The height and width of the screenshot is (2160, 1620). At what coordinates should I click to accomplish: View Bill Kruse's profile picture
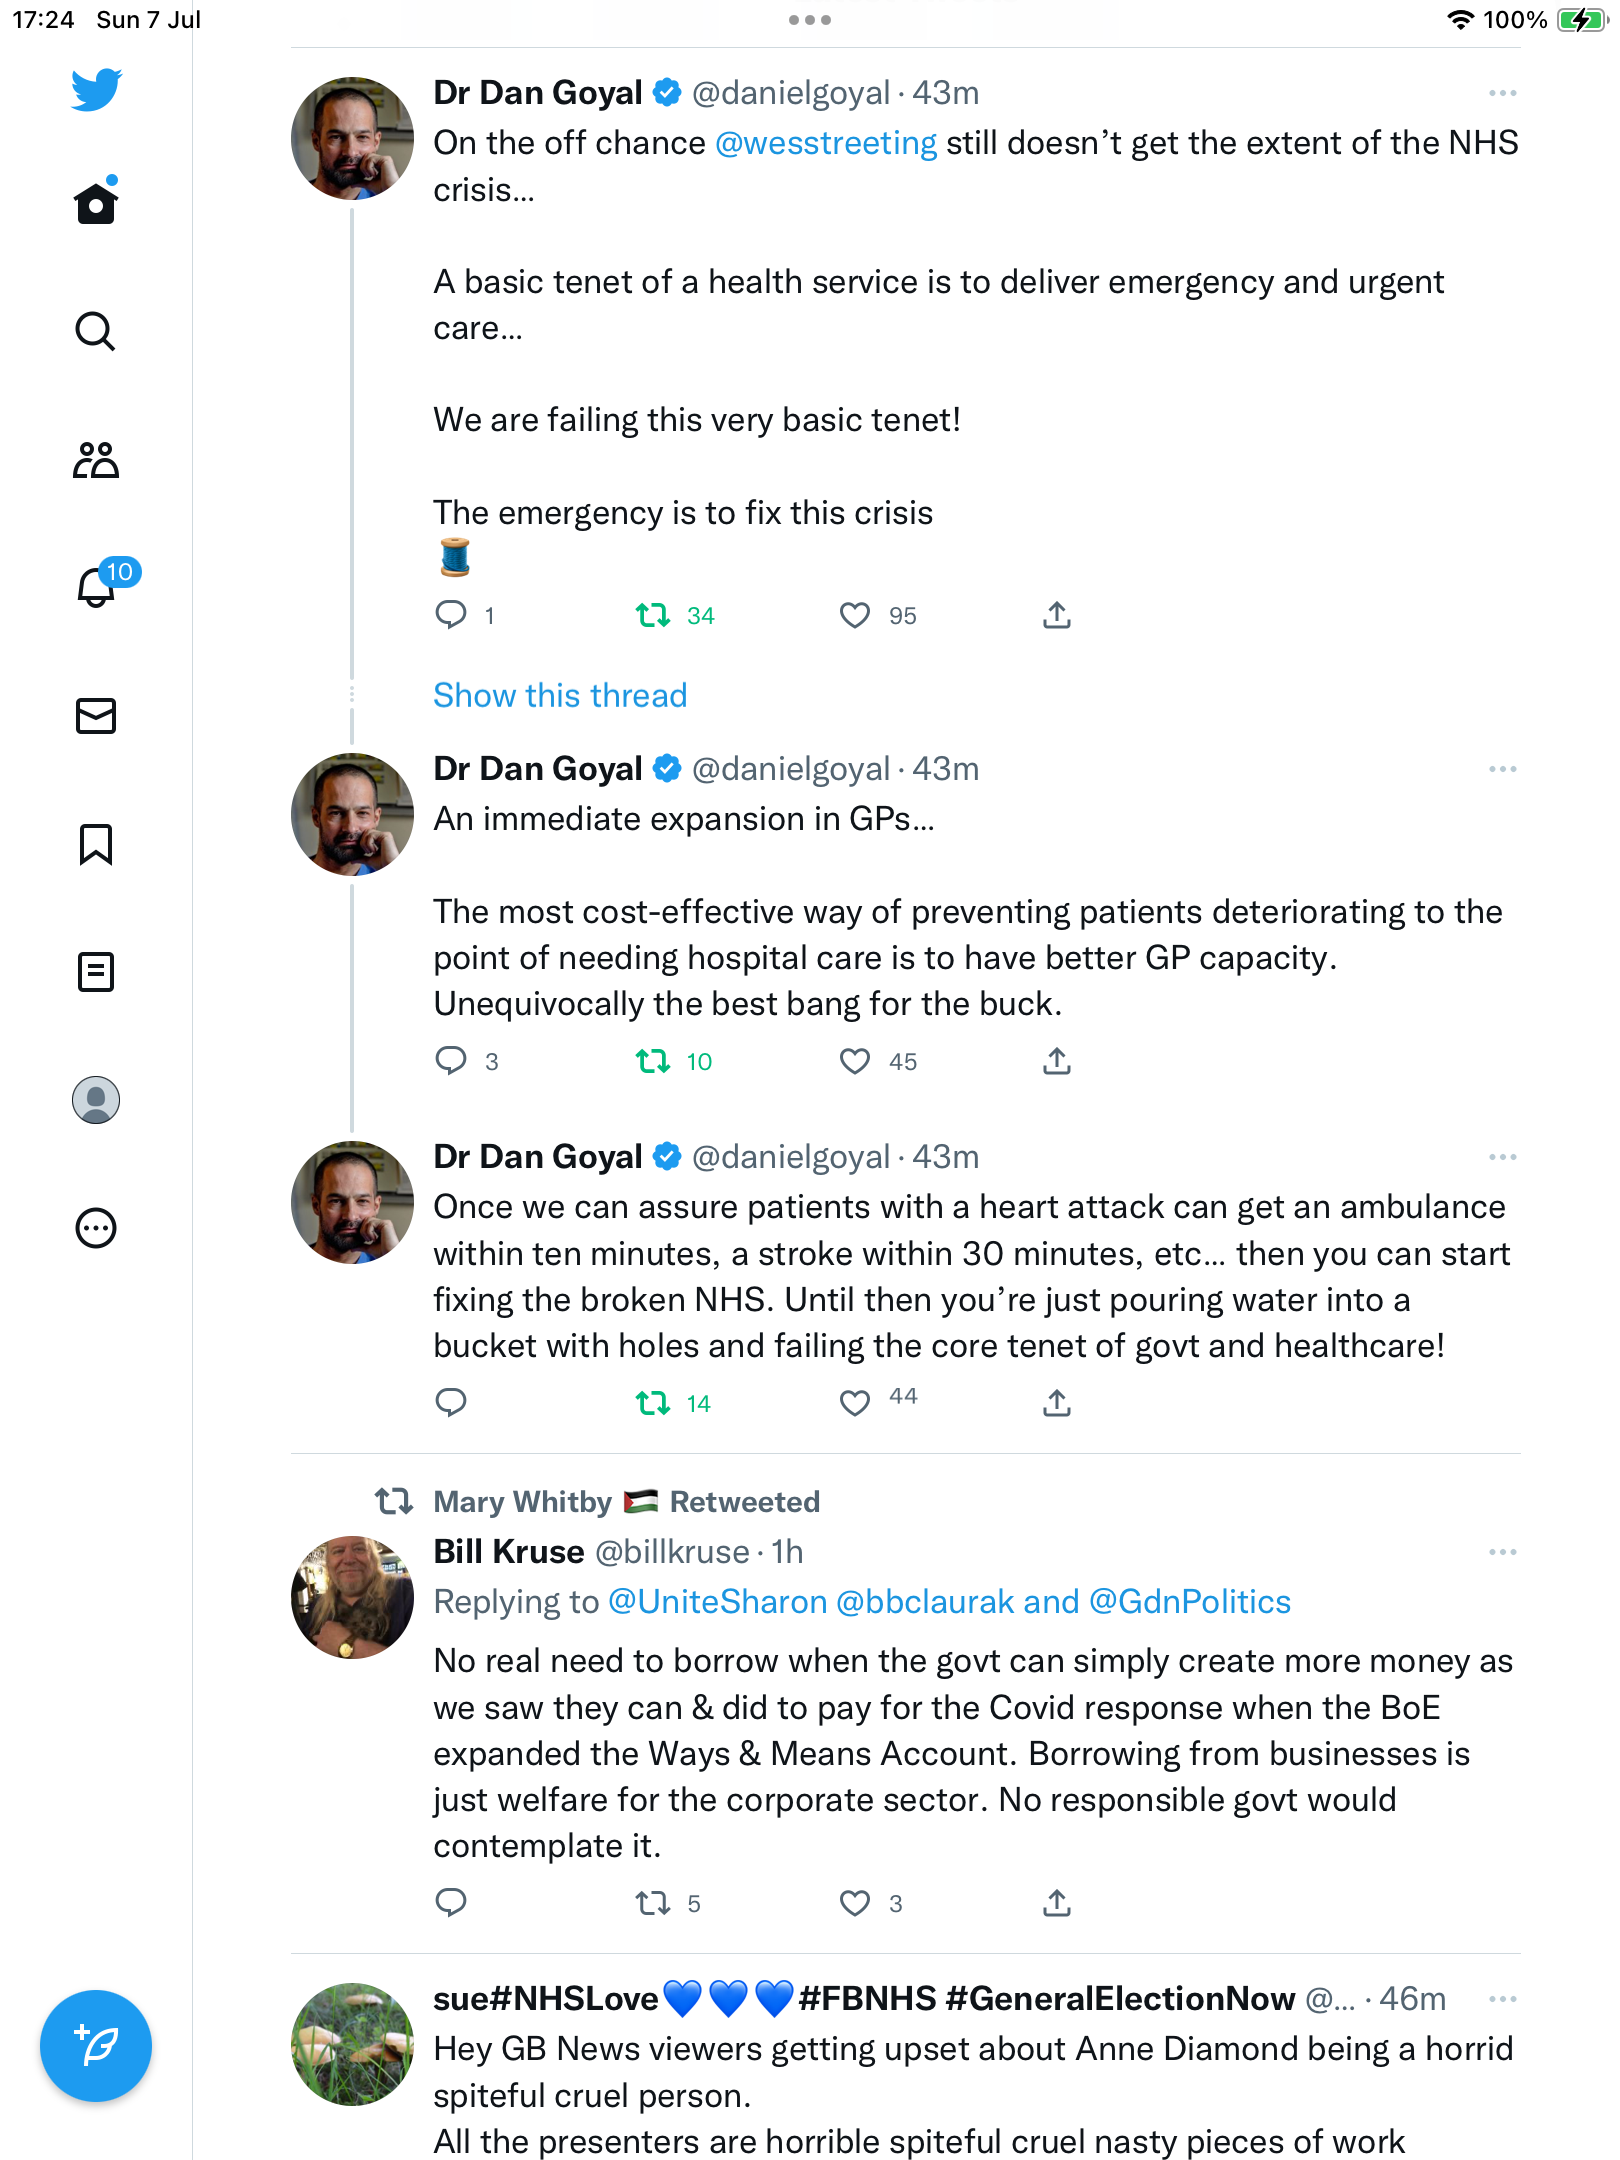coord(352,1597)
